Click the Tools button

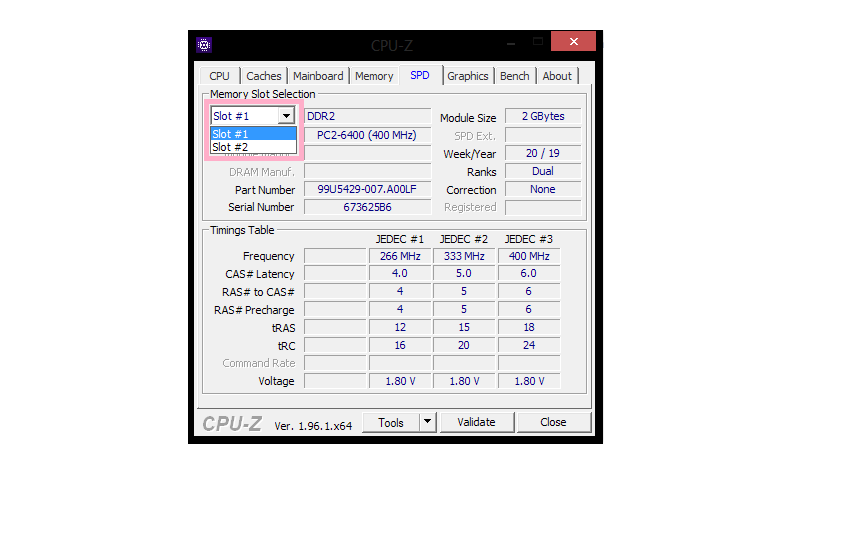pos(391,423)
